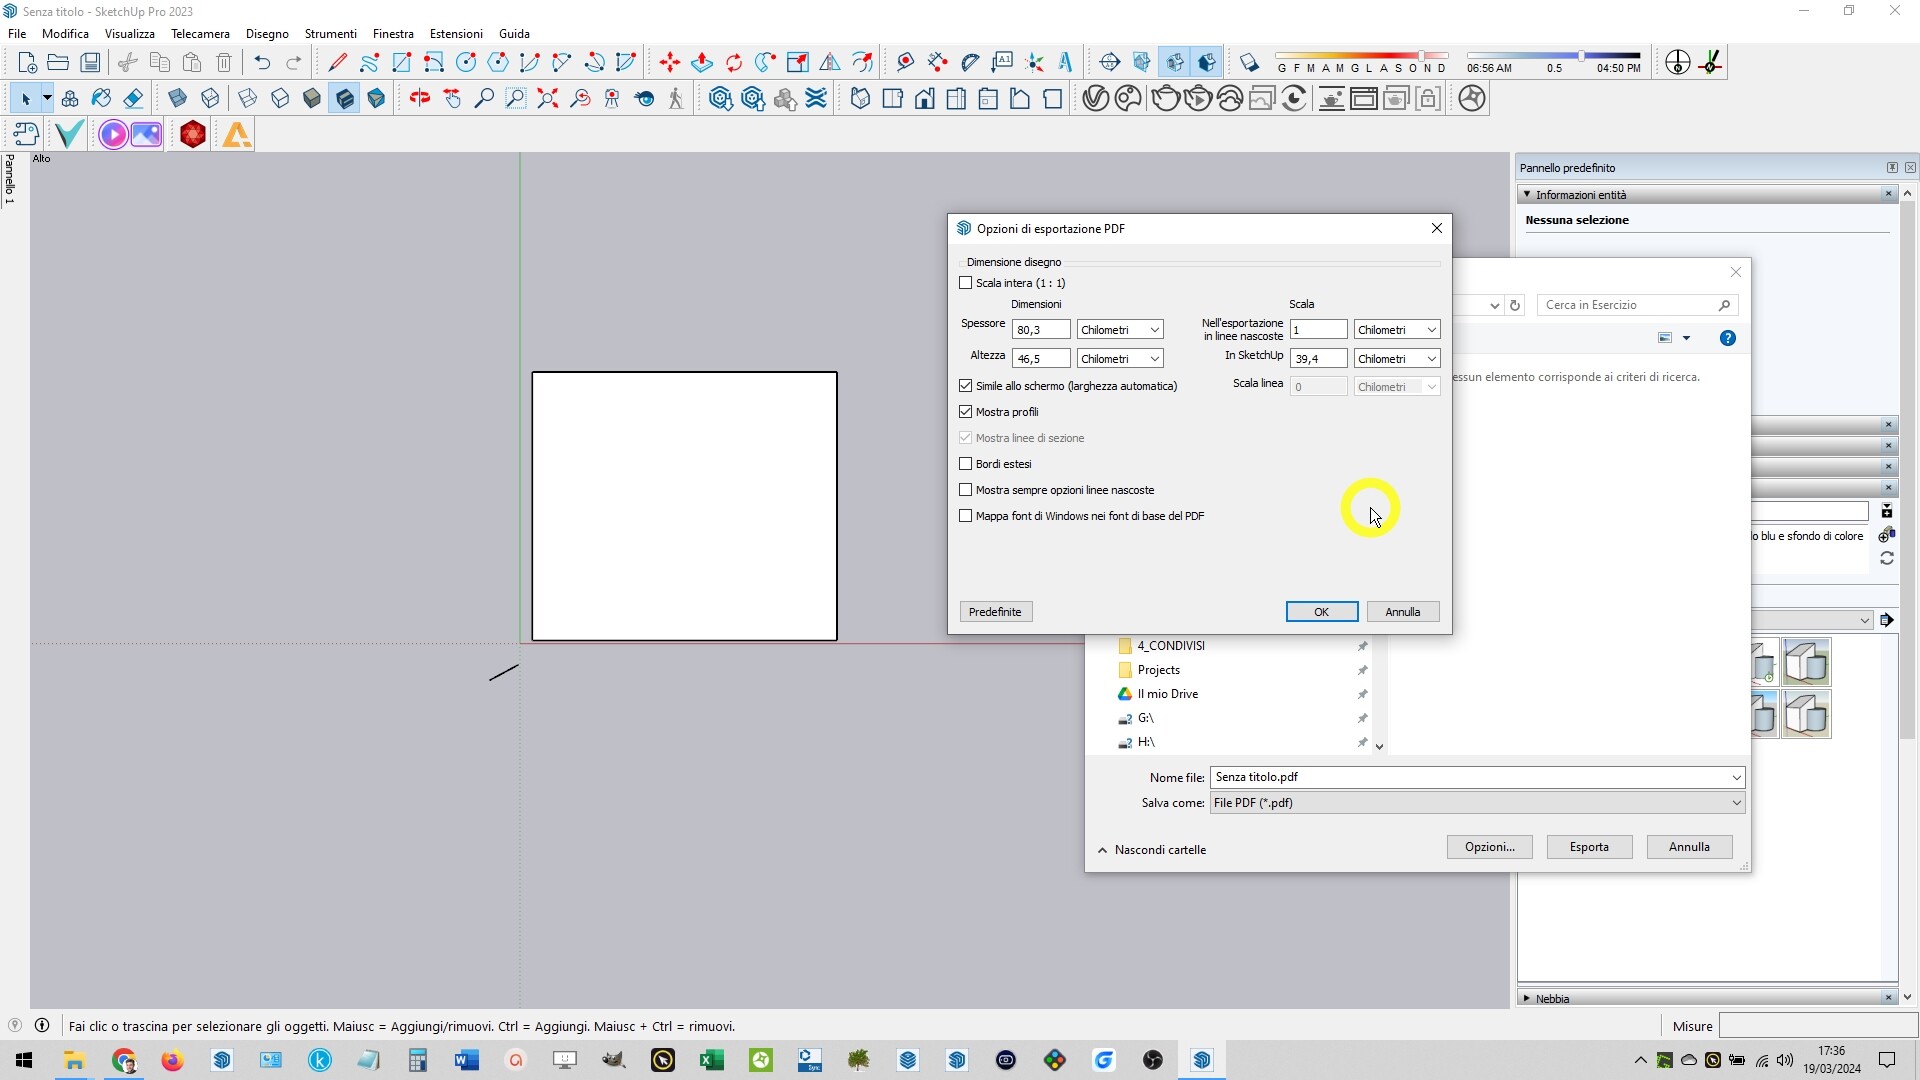Select the Eraser tool
1920x1080 pixels.
click(133, 98)
